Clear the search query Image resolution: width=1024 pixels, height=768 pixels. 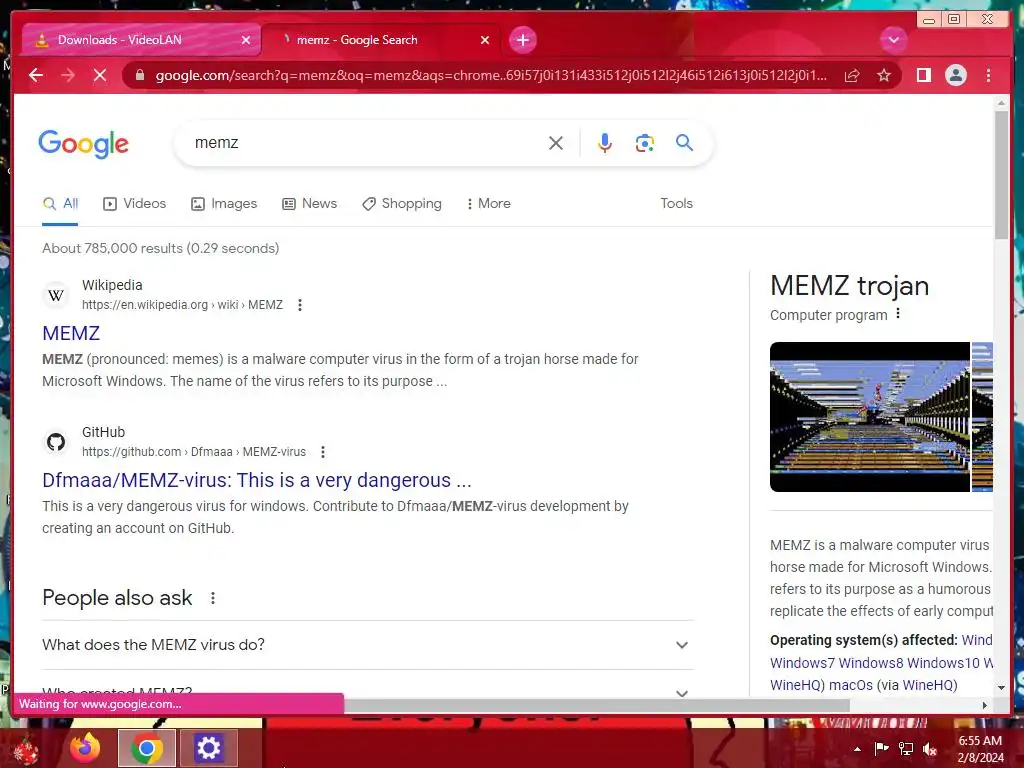click(556, 143)
